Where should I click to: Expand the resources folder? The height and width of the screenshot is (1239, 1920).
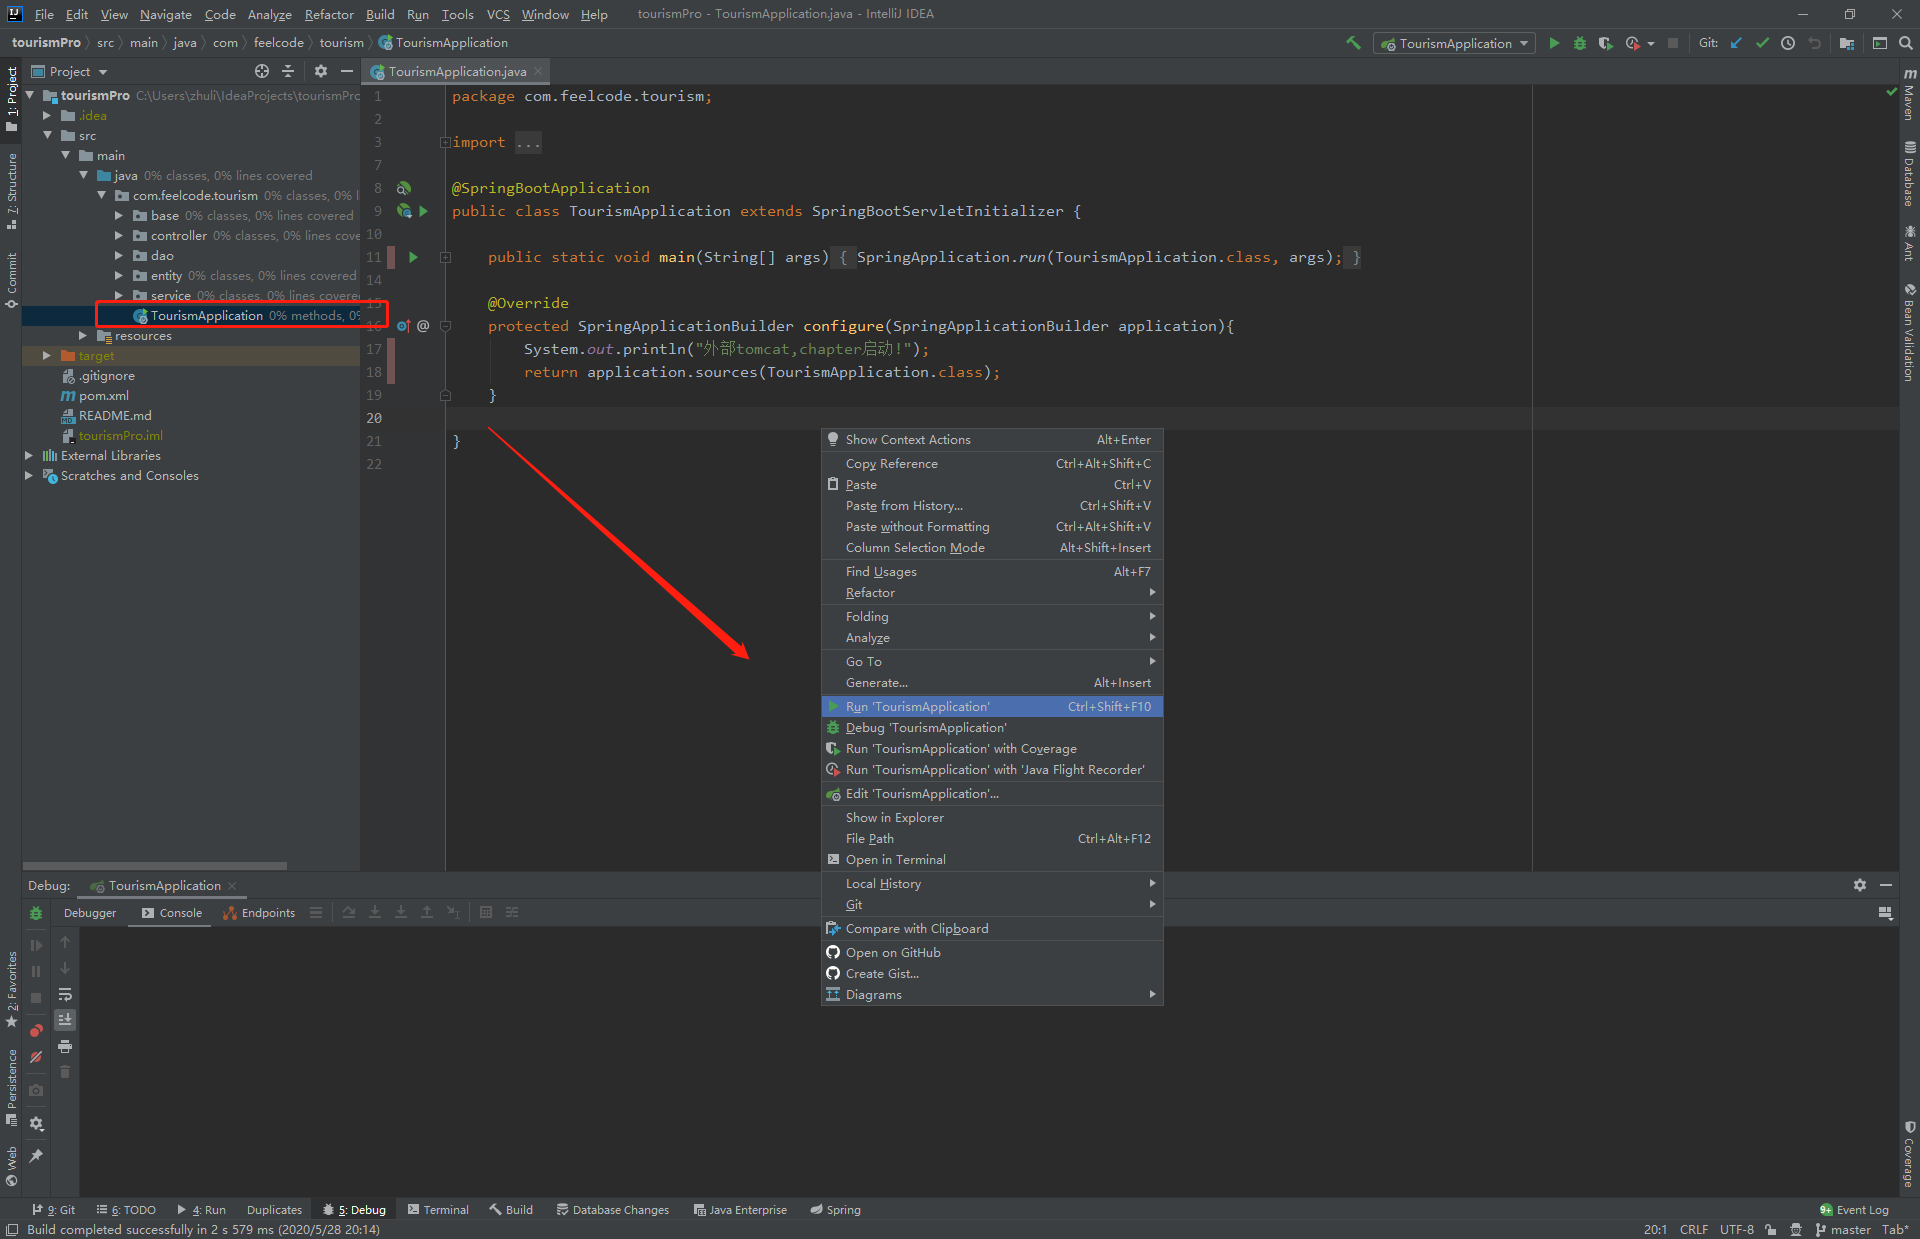pyautogui.click(x=83, y=335)
